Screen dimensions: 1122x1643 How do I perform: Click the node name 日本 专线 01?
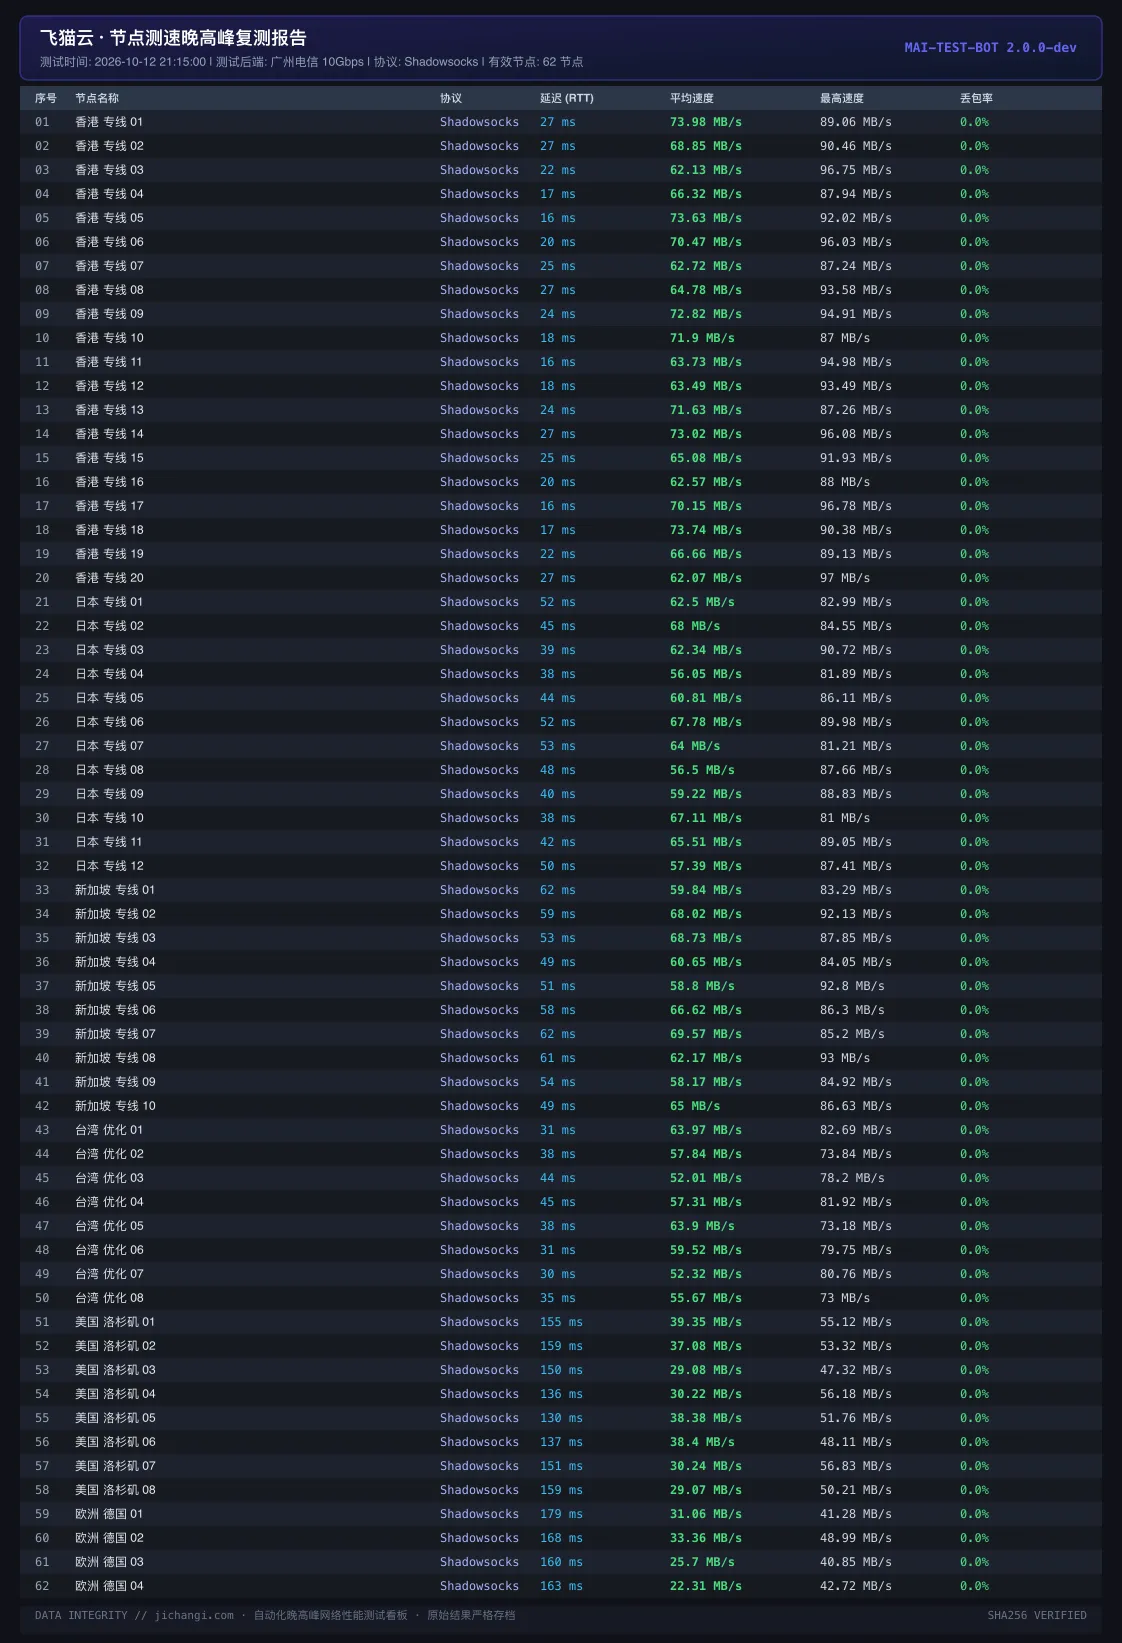tap(109, 602)
